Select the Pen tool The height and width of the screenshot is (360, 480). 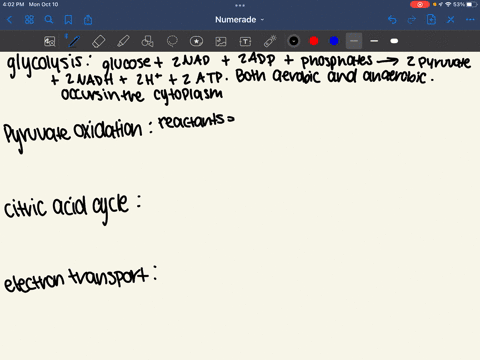[x=74, y=41]
